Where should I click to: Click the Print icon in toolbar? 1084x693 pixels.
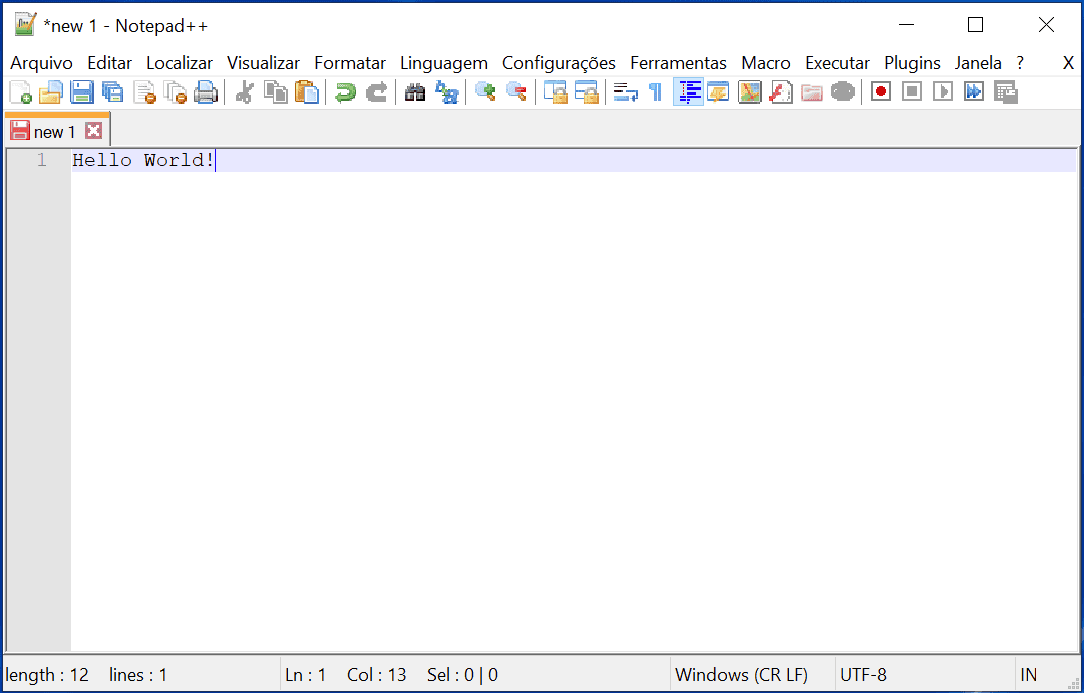[206, 93]
